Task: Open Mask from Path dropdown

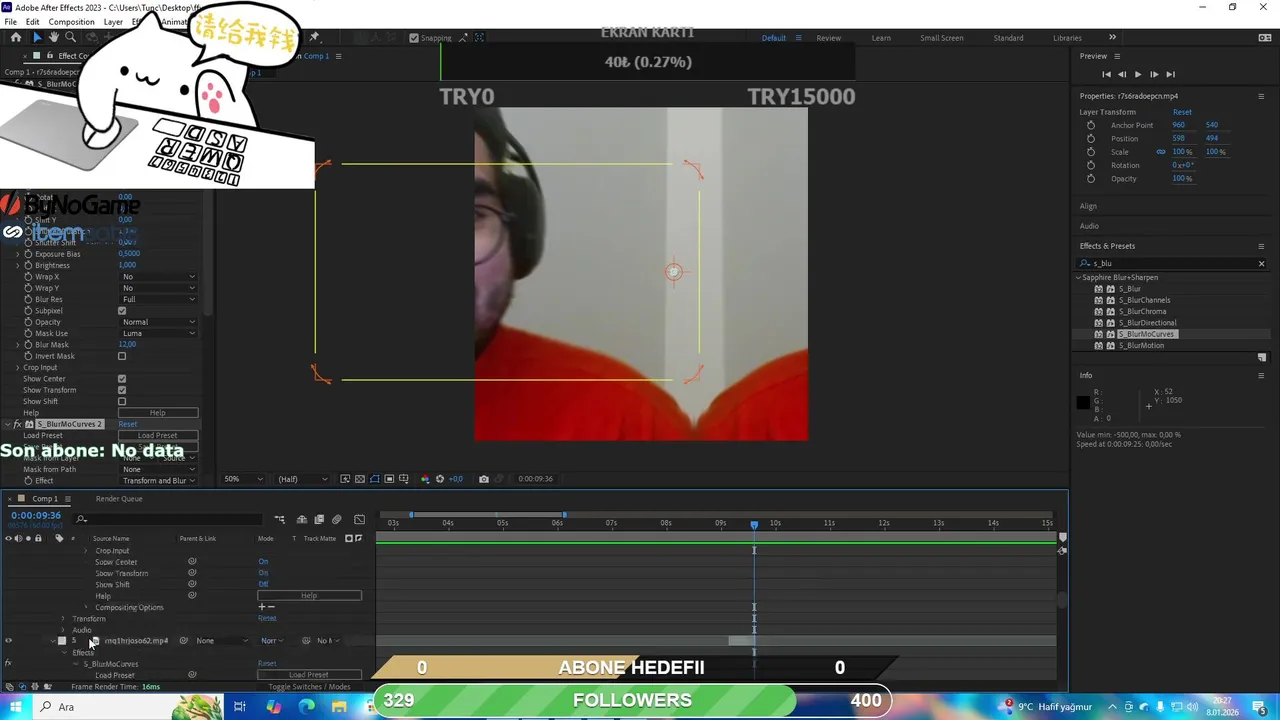Action: (158, 469)
